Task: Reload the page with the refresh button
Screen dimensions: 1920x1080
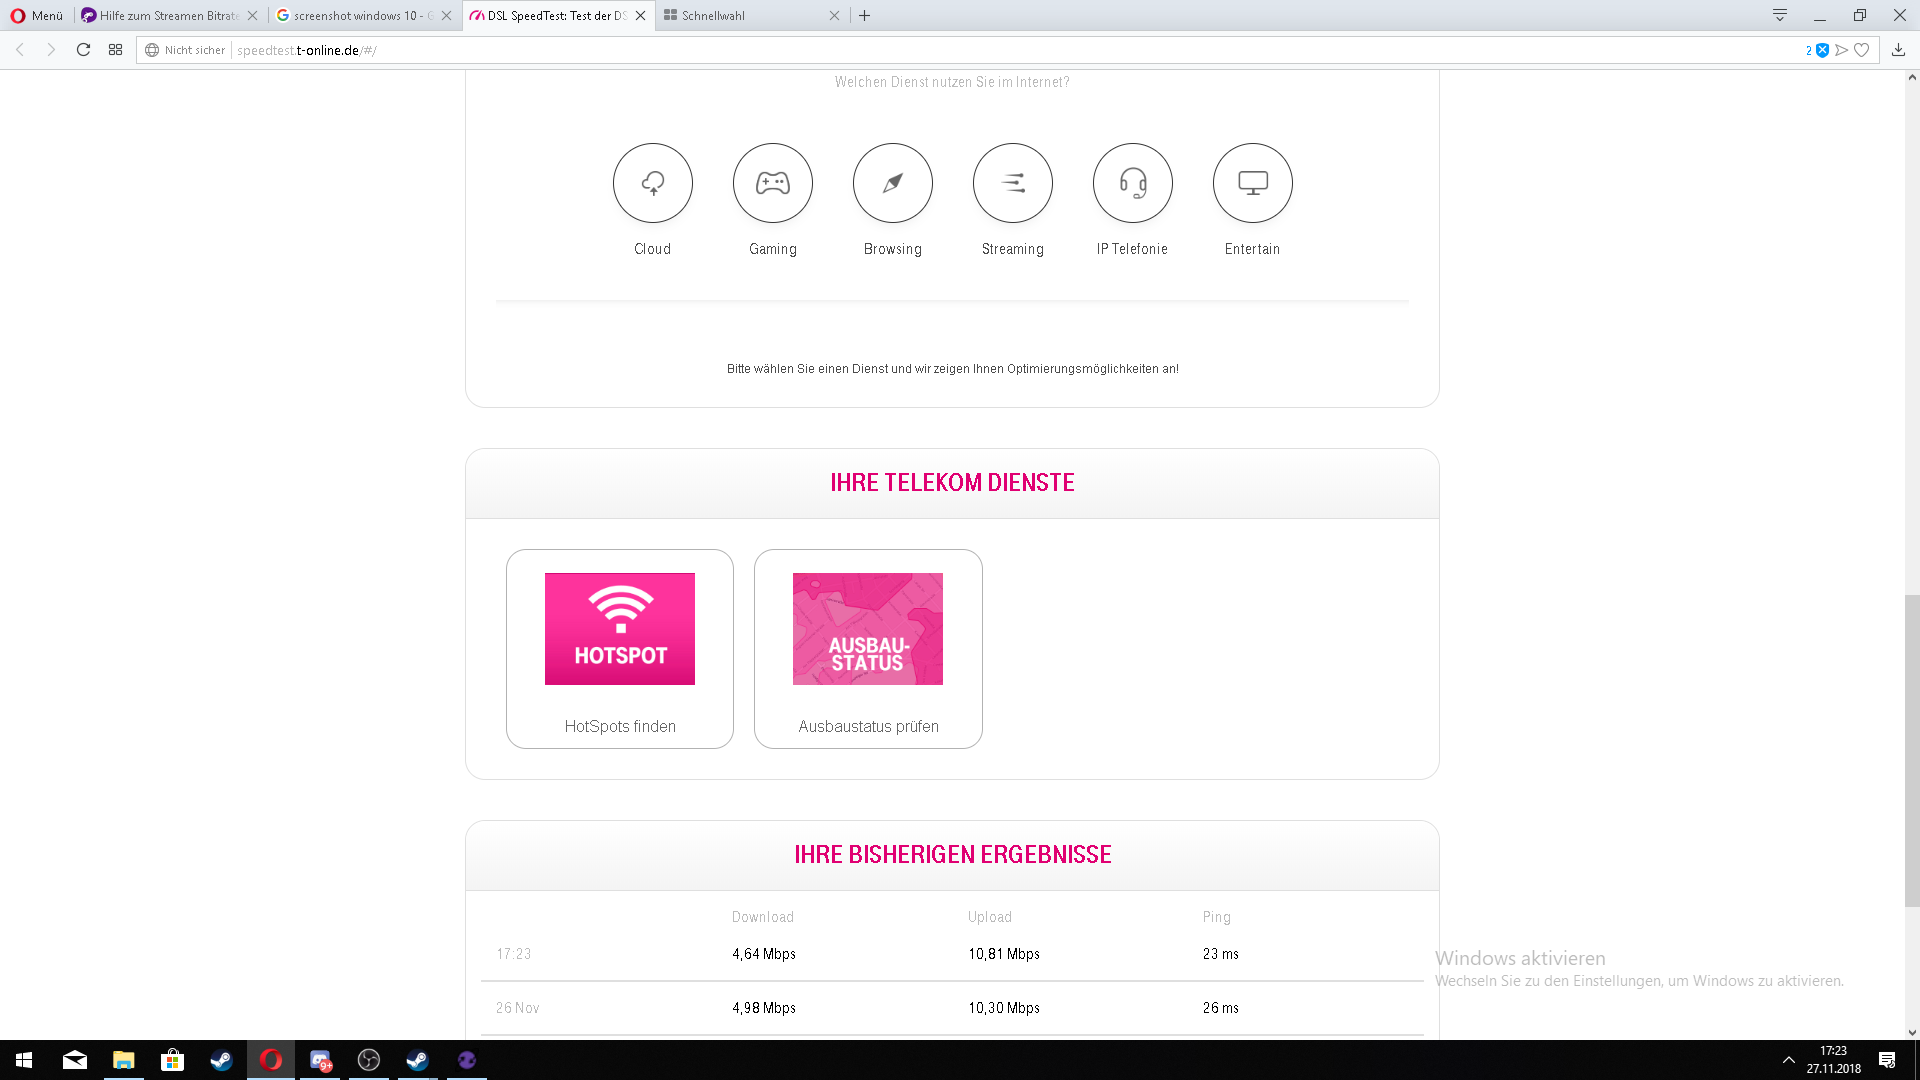Action: 84,50
